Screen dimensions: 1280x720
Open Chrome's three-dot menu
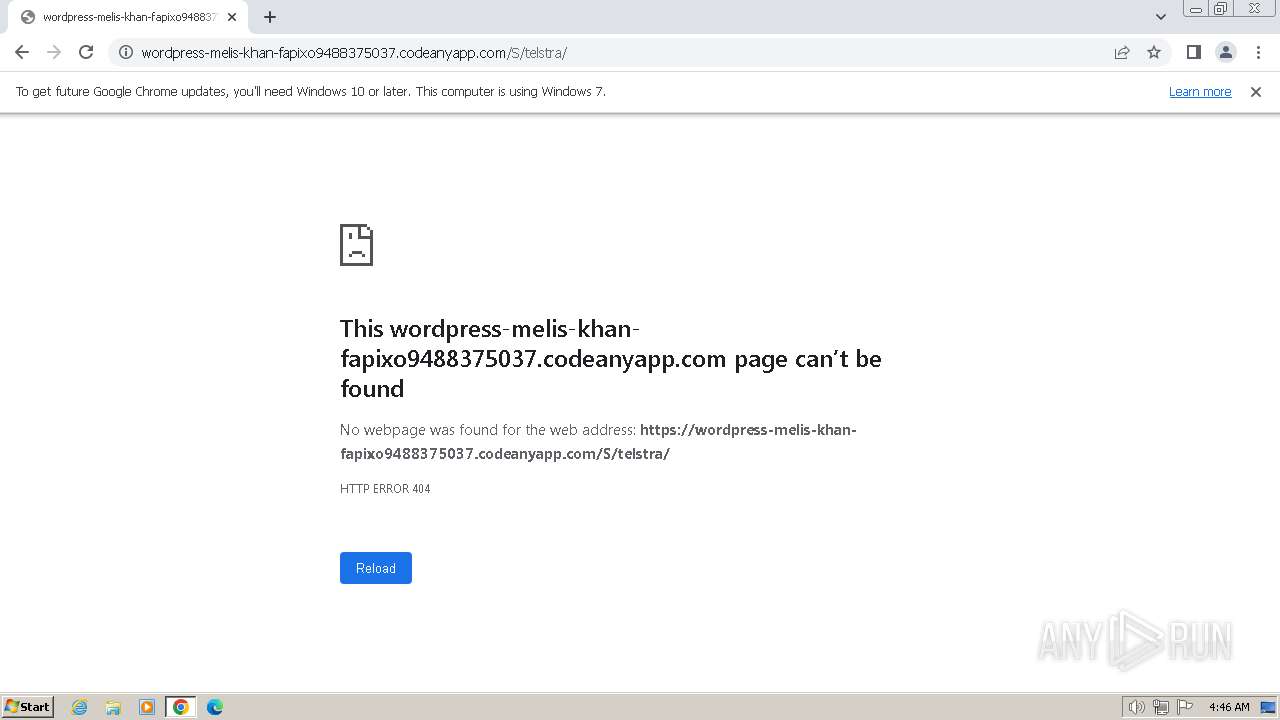1259,52
